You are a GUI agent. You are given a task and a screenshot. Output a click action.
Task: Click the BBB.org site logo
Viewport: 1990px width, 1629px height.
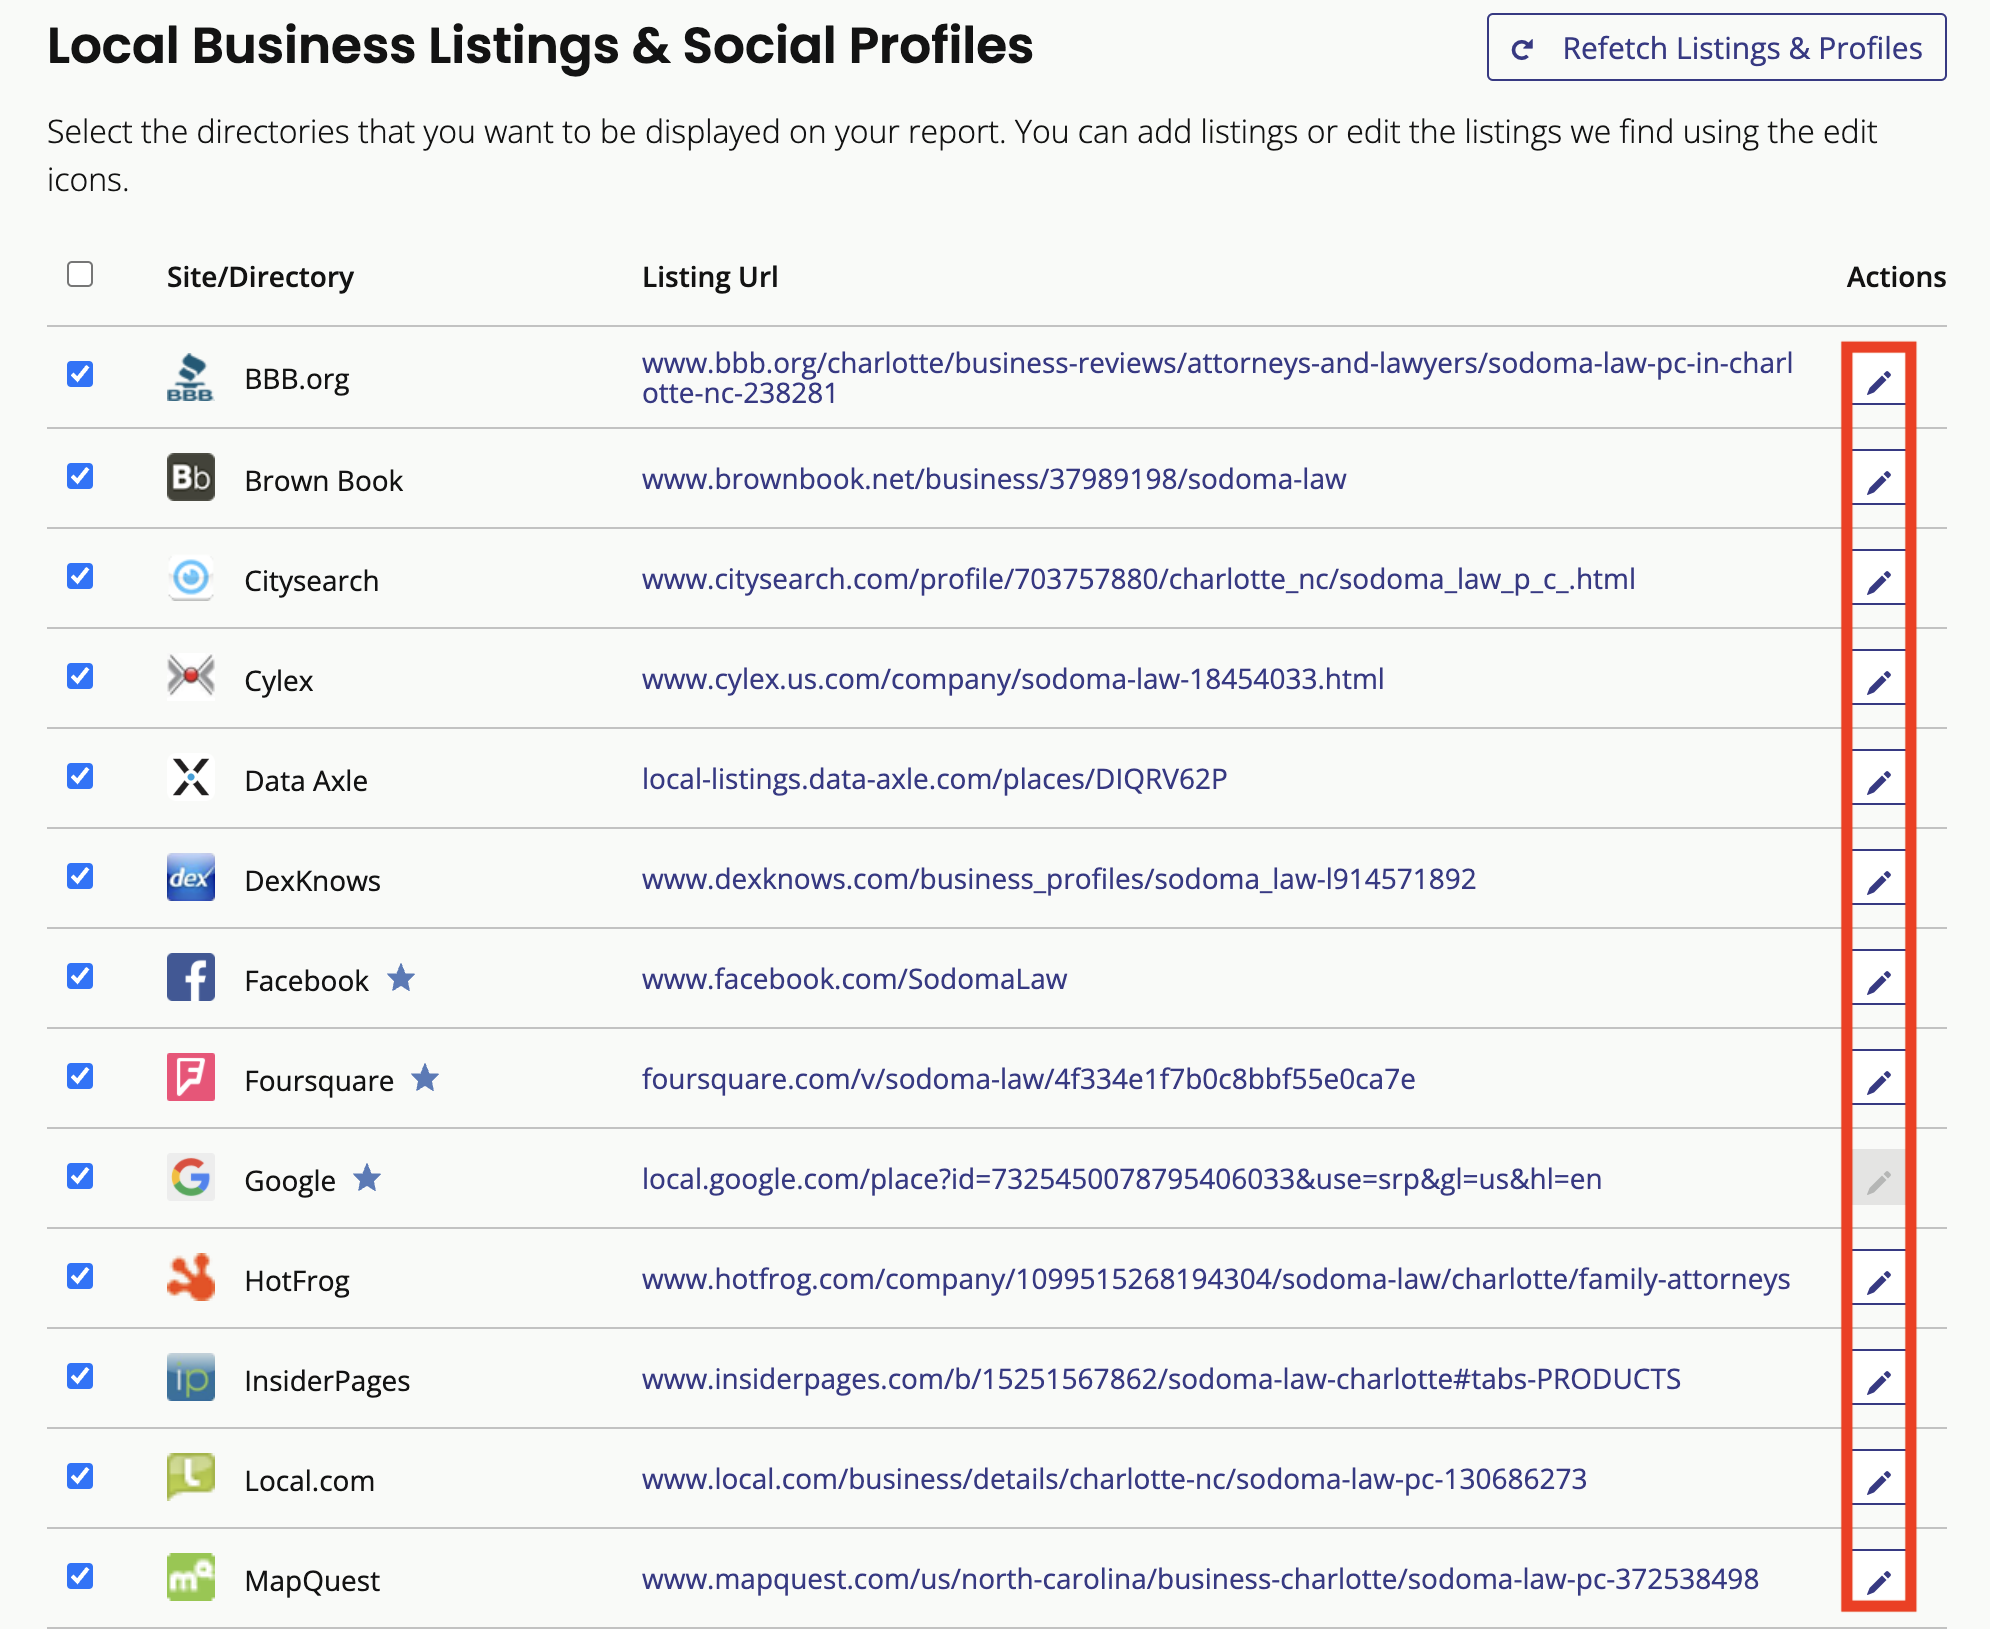190,377
